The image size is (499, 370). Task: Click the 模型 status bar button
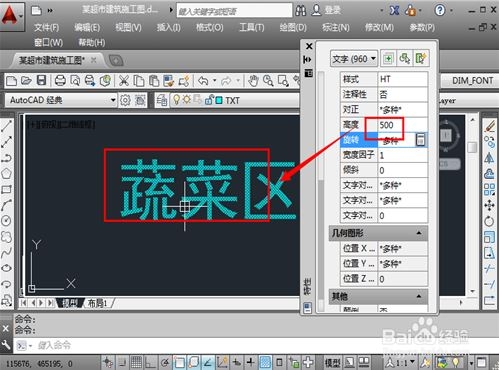tap(332, 362)
